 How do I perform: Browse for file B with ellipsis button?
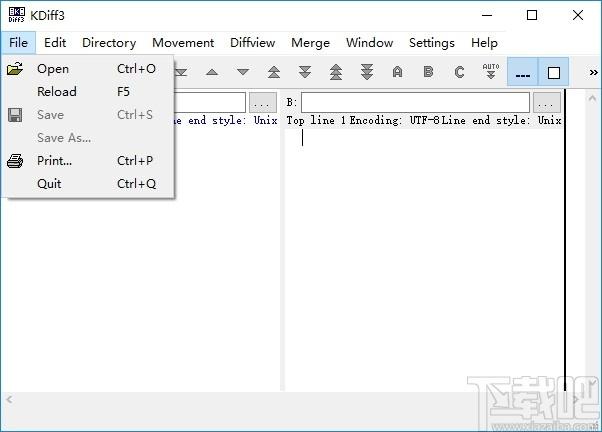click(x=546, y=103)
